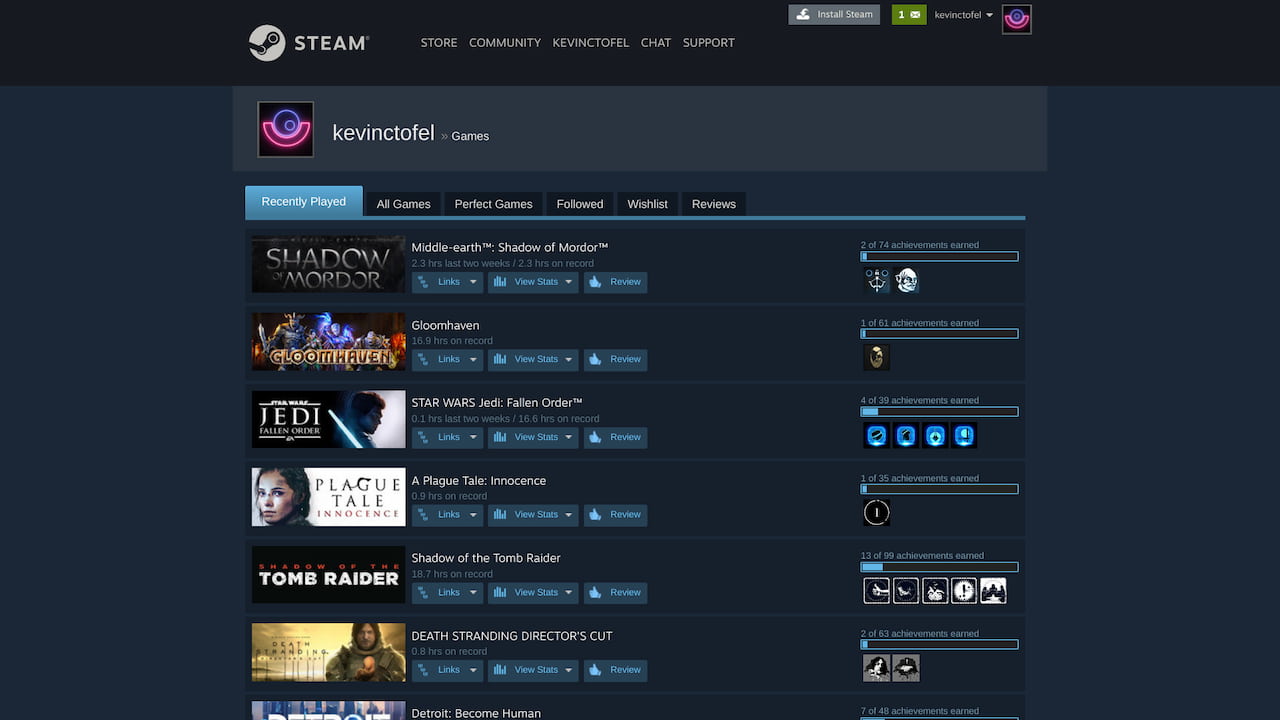
Task: Open the KEVINCTOFEL menu
Action: click(x=591, y=43)
